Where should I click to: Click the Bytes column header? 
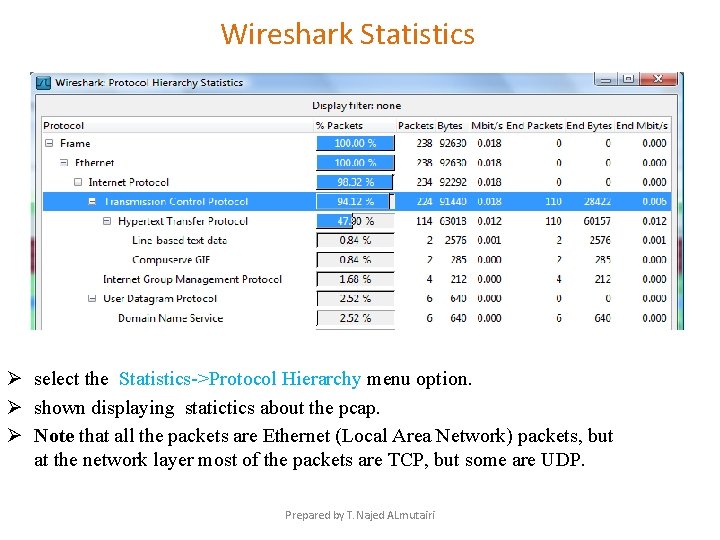pos(450,126)
